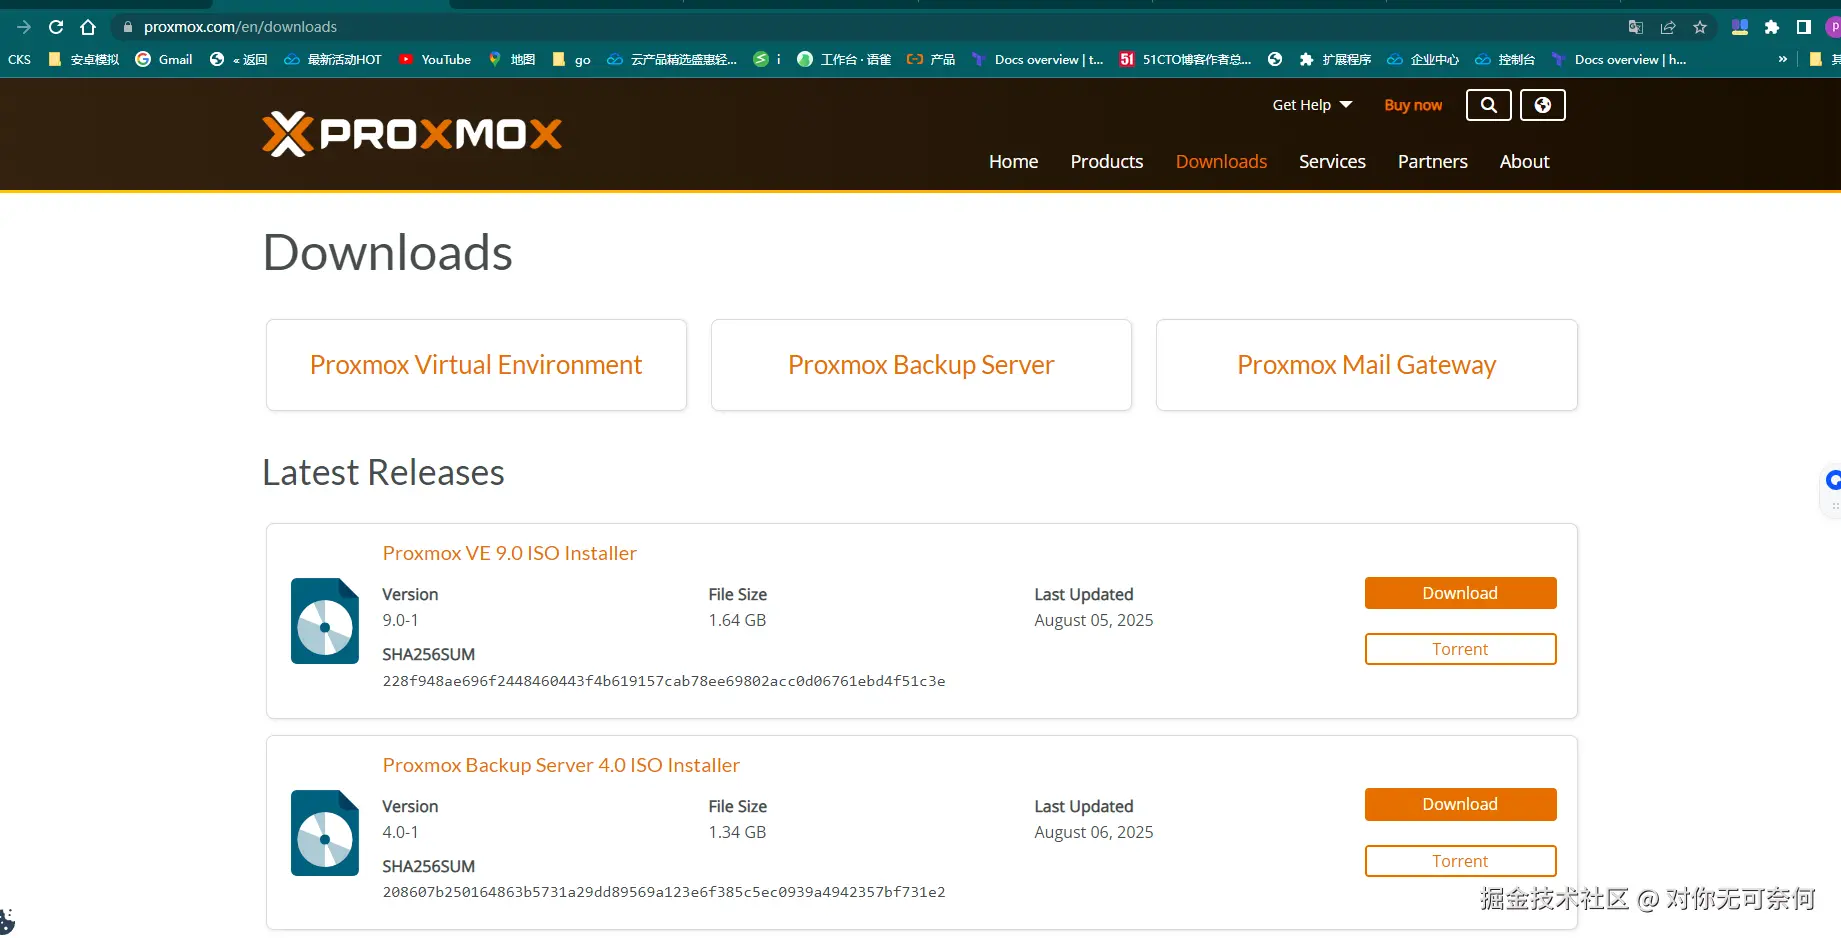The width and height of the screenshot is (1841, 938).
Task: Open the 扩展程序 bookmark
Action: (x=1335, y=60)
